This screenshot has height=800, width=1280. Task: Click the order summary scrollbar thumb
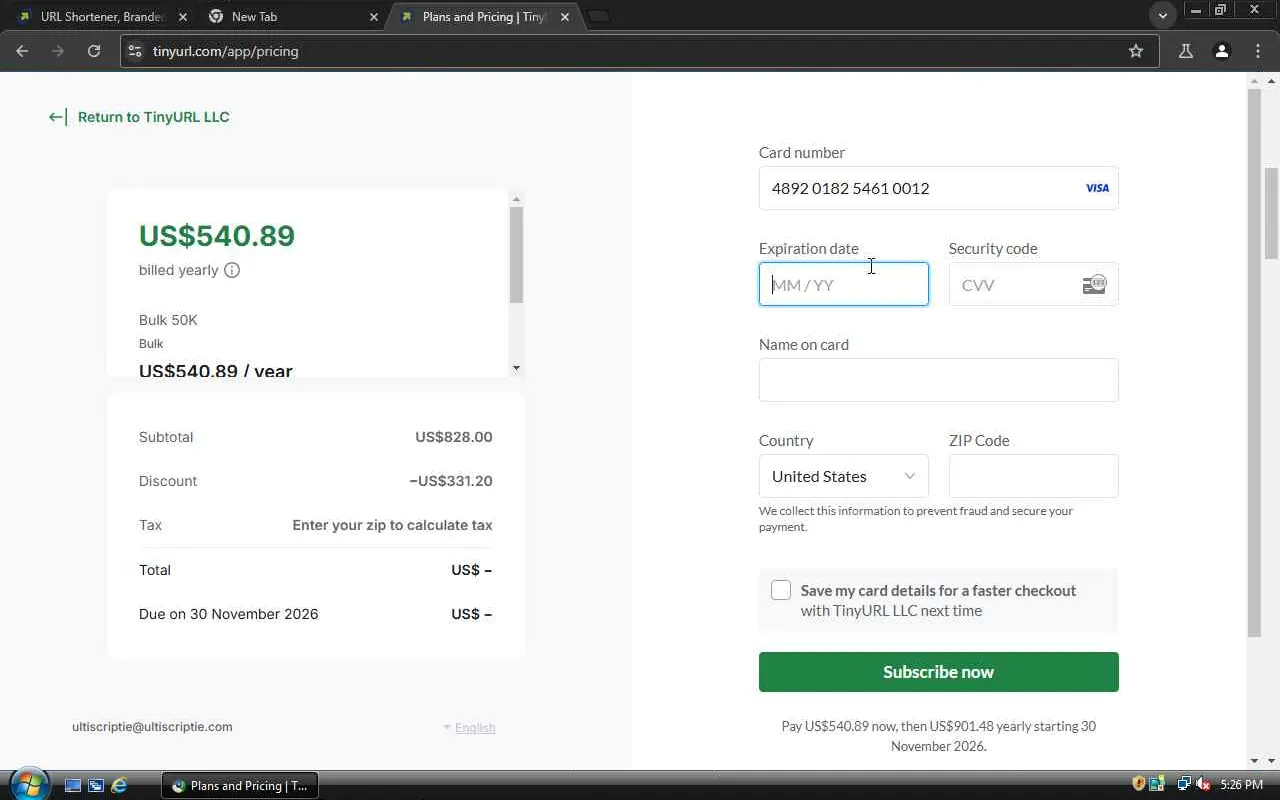516,254
